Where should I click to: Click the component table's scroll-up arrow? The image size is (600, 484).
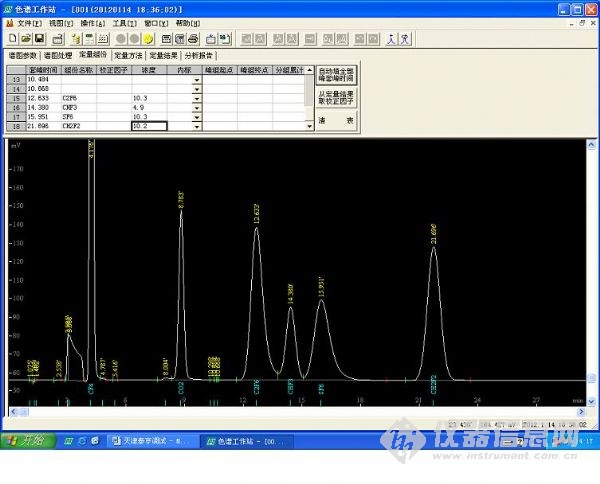coord(310,70)
